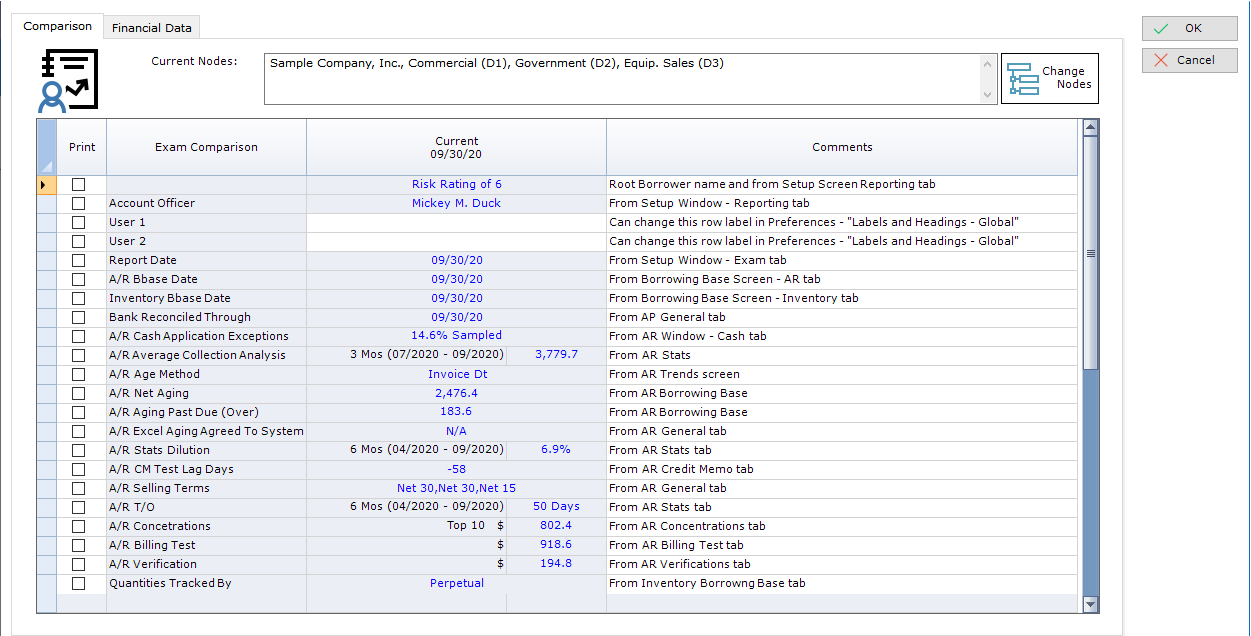The height and width of the screenshot is (636, 1251).
Task: Enable Print checkbox for Account Officer
Action: pos(79,204)
